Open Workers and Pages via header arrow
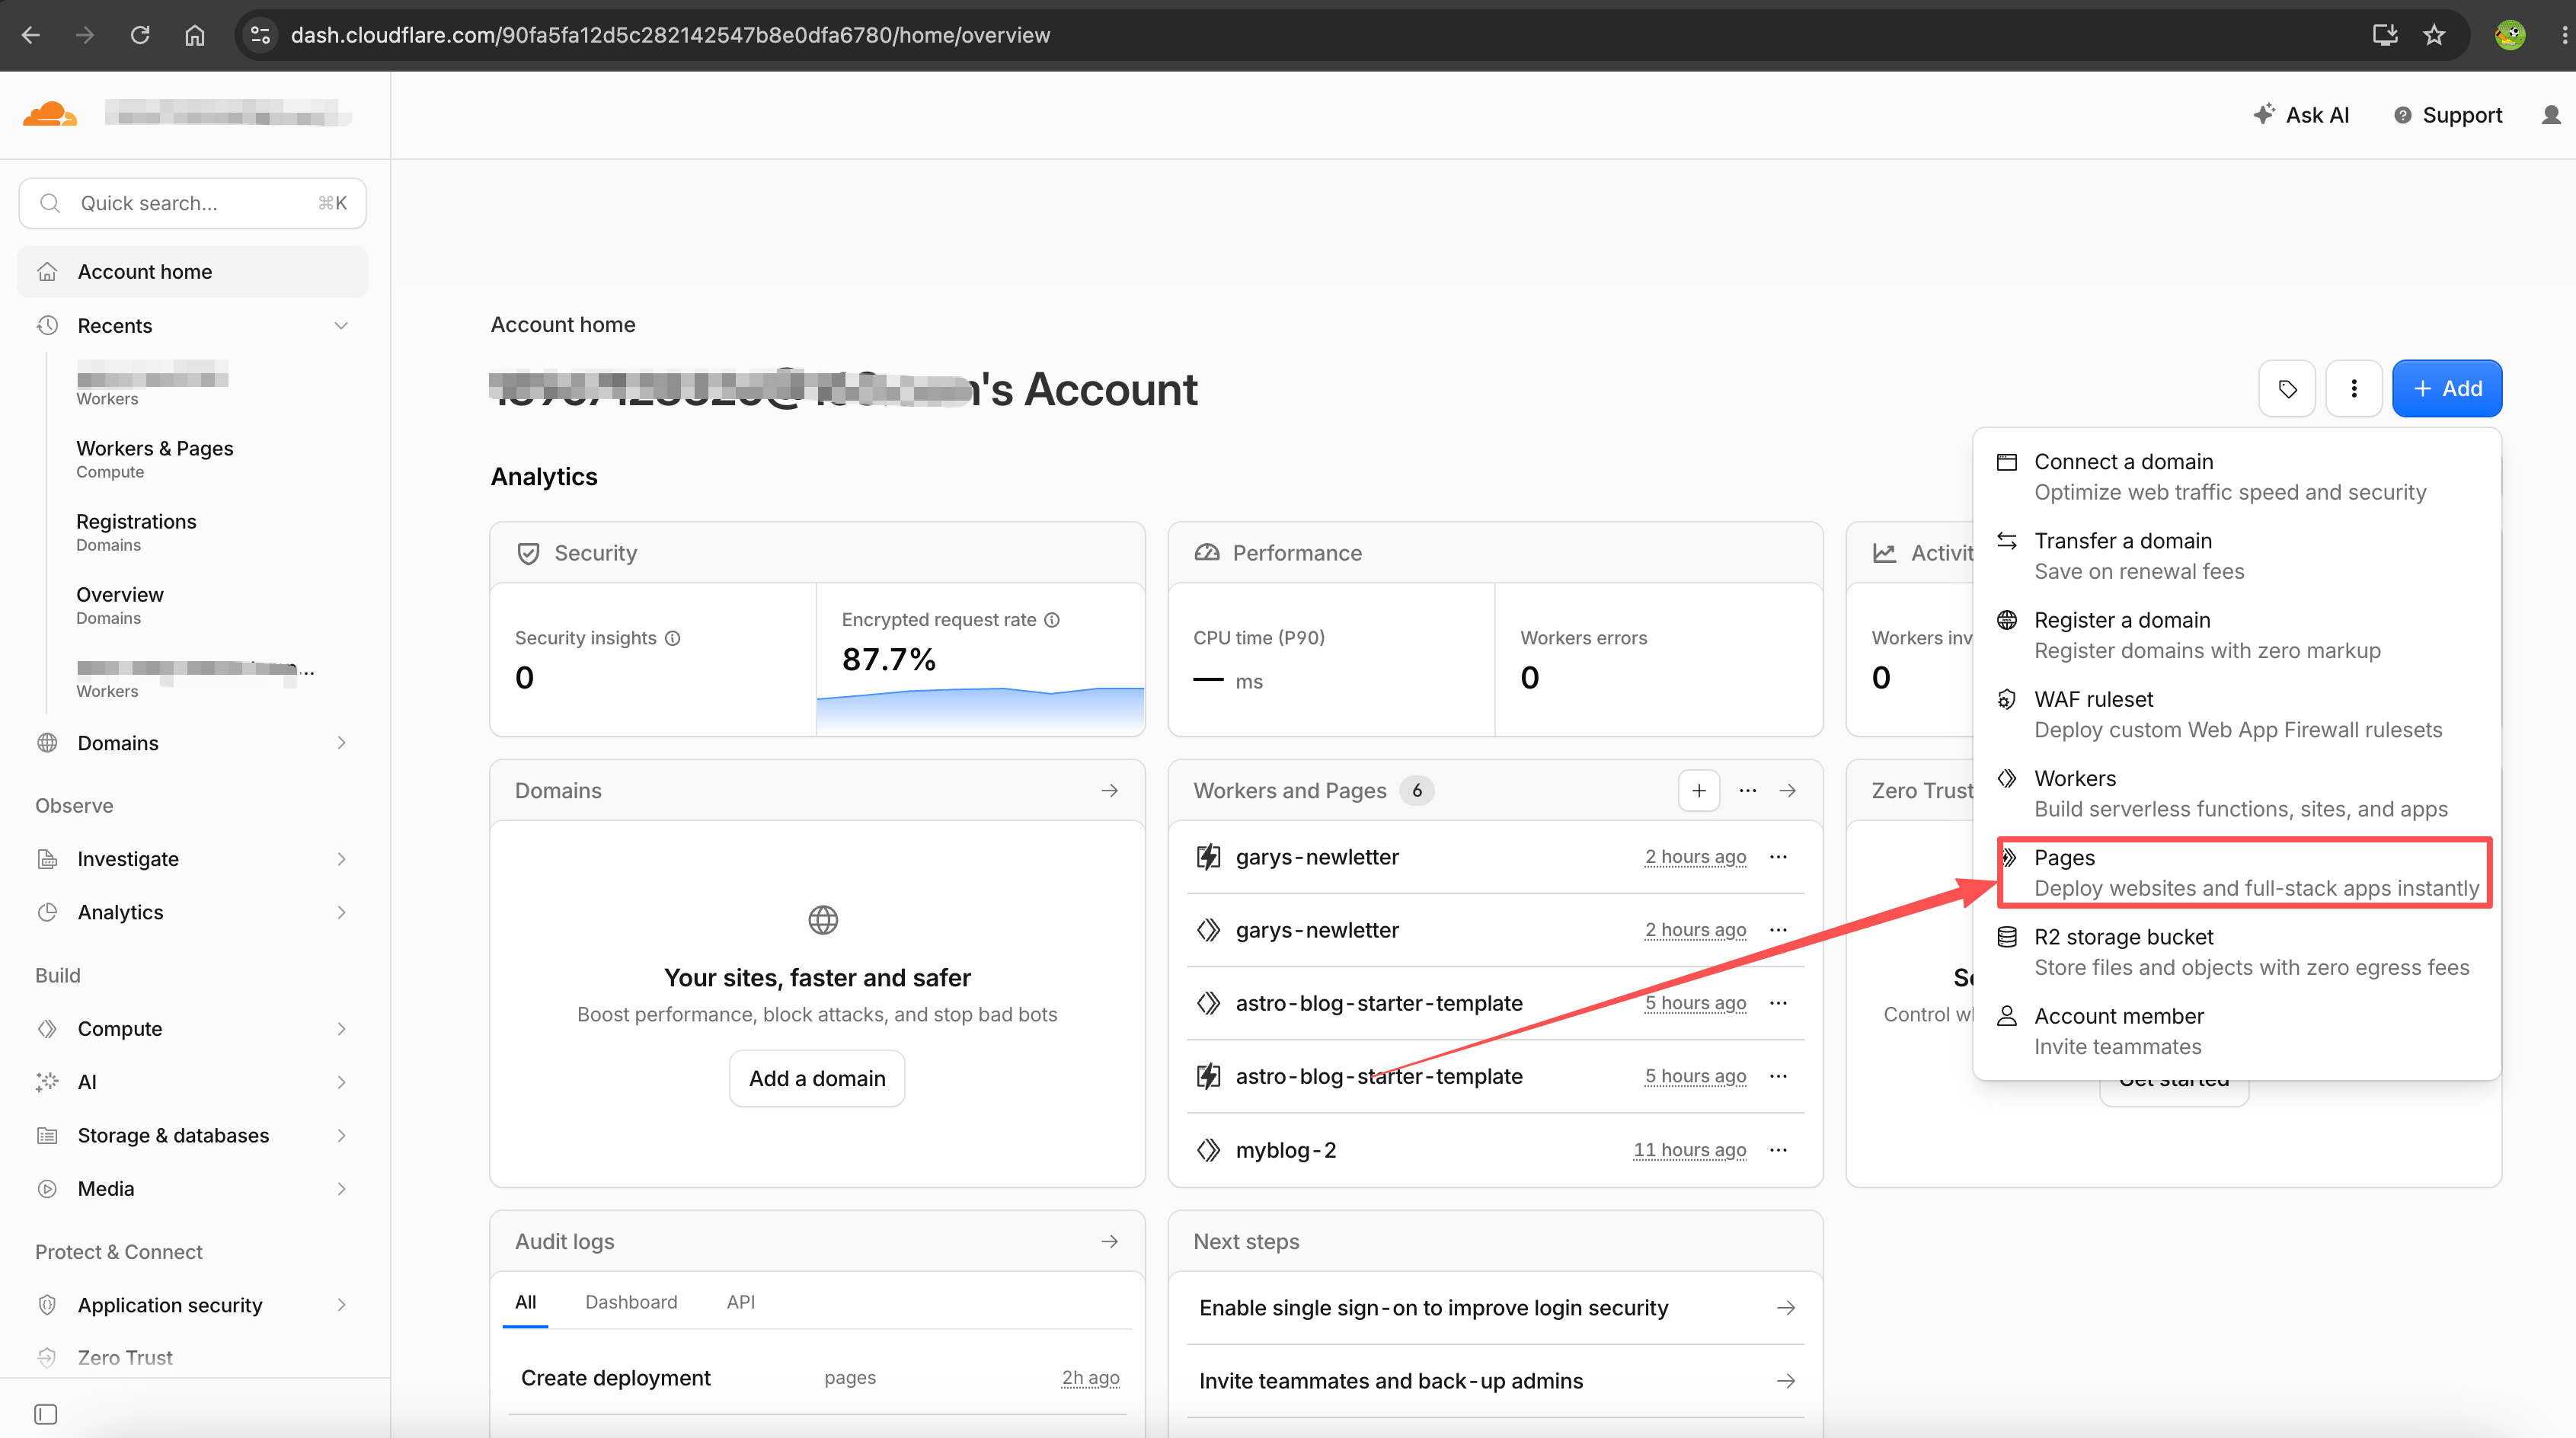 1788,790
